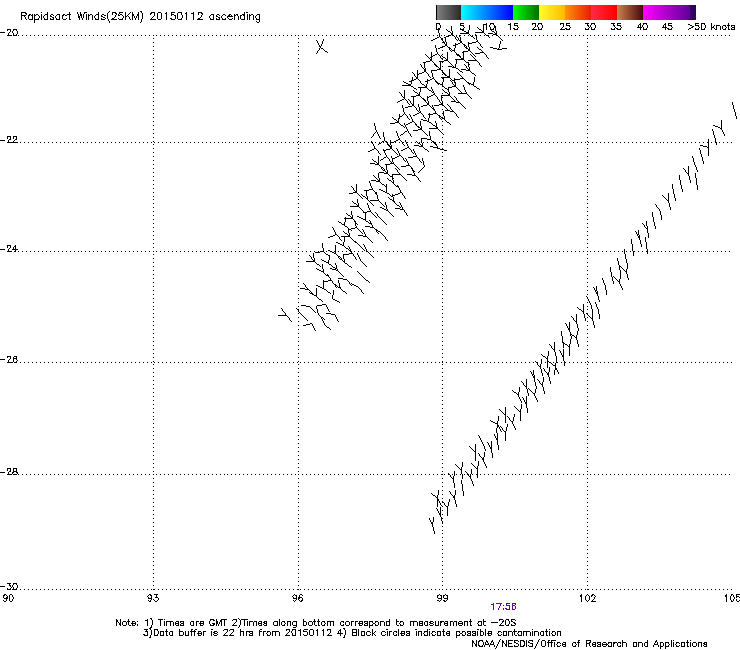
Task: Click the '-22' latitude axis label
Action: click(x=9, y=140)
